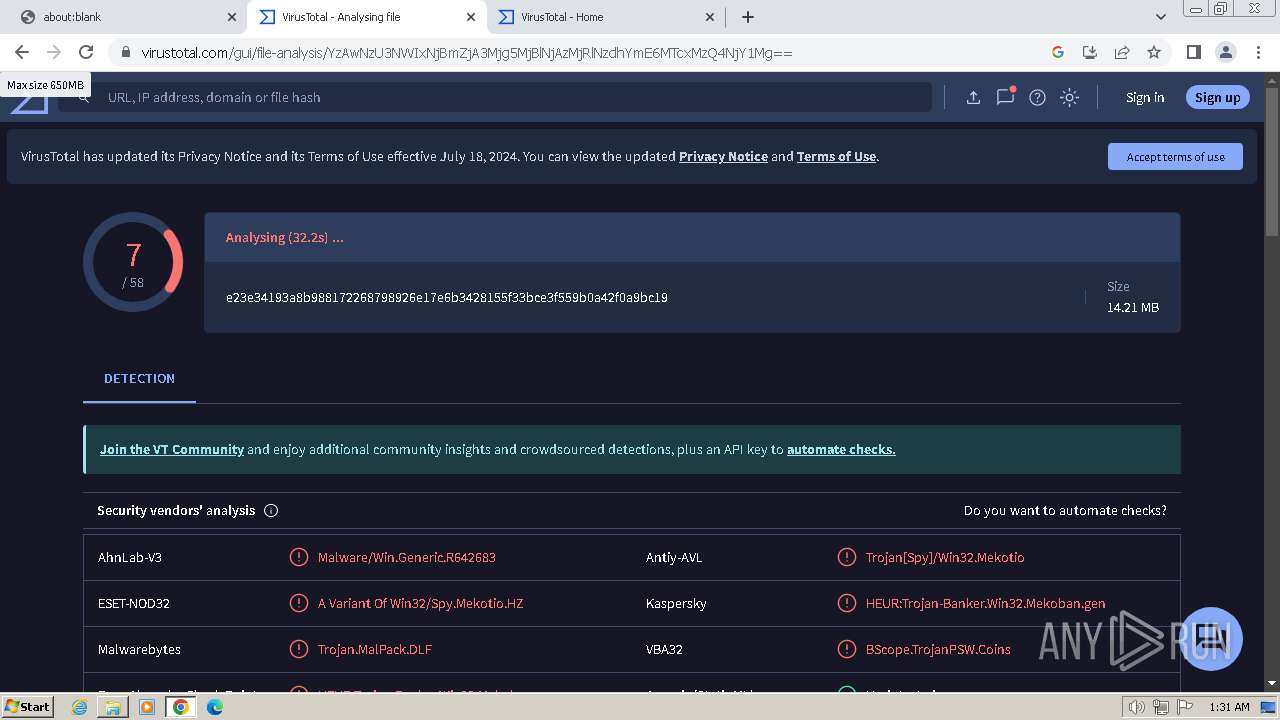The height and width of the screenshot is (720, 1280).
Task: Open new browser tab
Action: tap(747, 17)
